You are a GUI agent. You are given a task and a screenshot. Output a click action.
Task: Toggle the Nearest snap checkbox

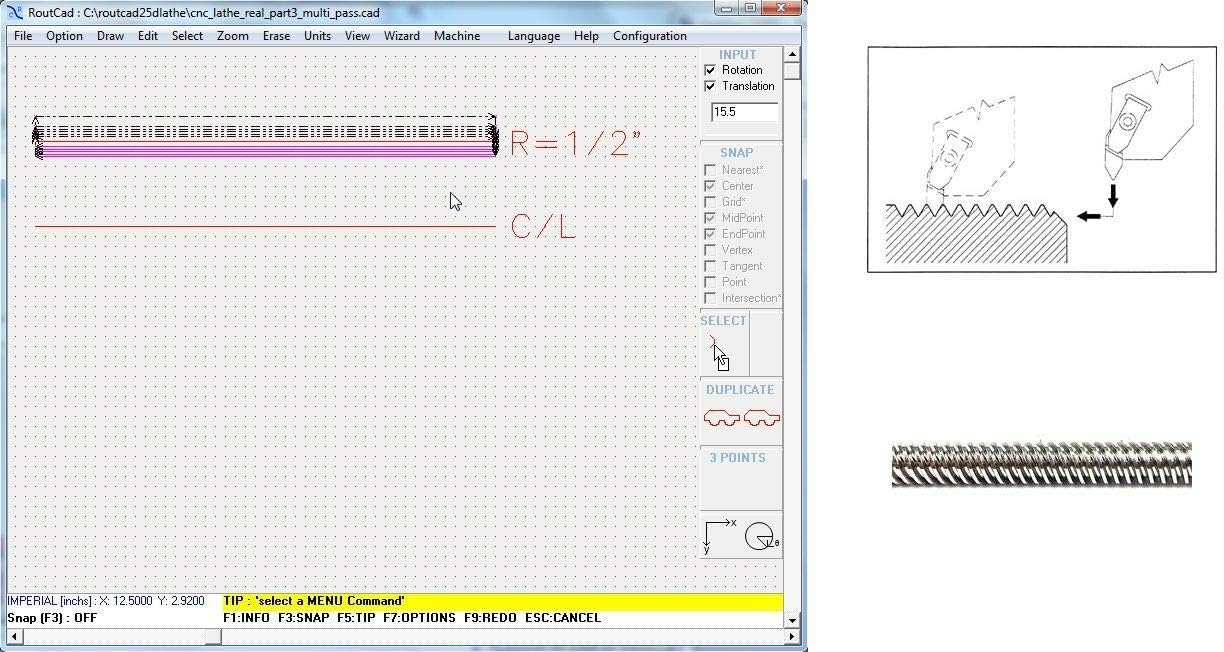pos(710,170)
